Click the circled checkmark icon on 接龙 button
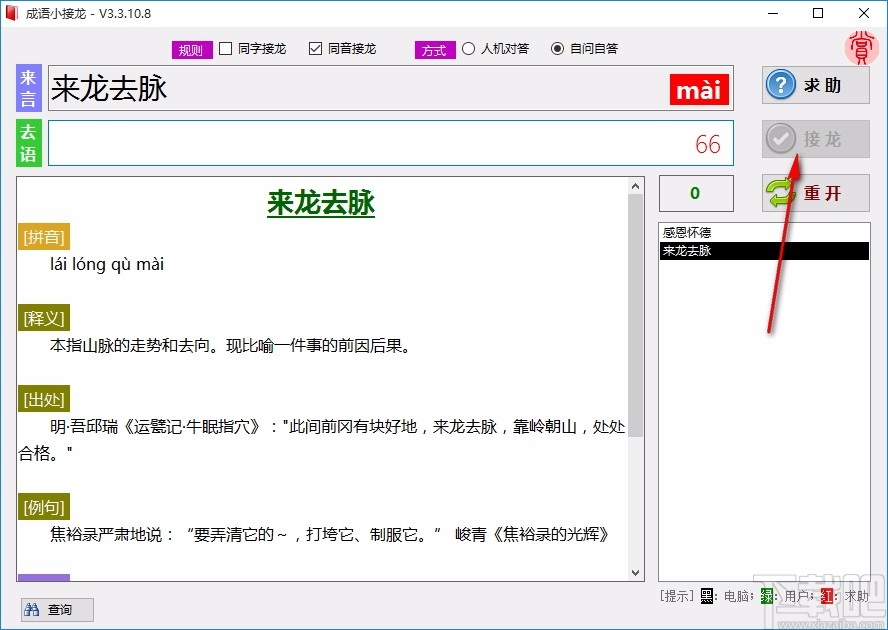The width and height of the screenshot is (888, 630). (x=781, y=139)
